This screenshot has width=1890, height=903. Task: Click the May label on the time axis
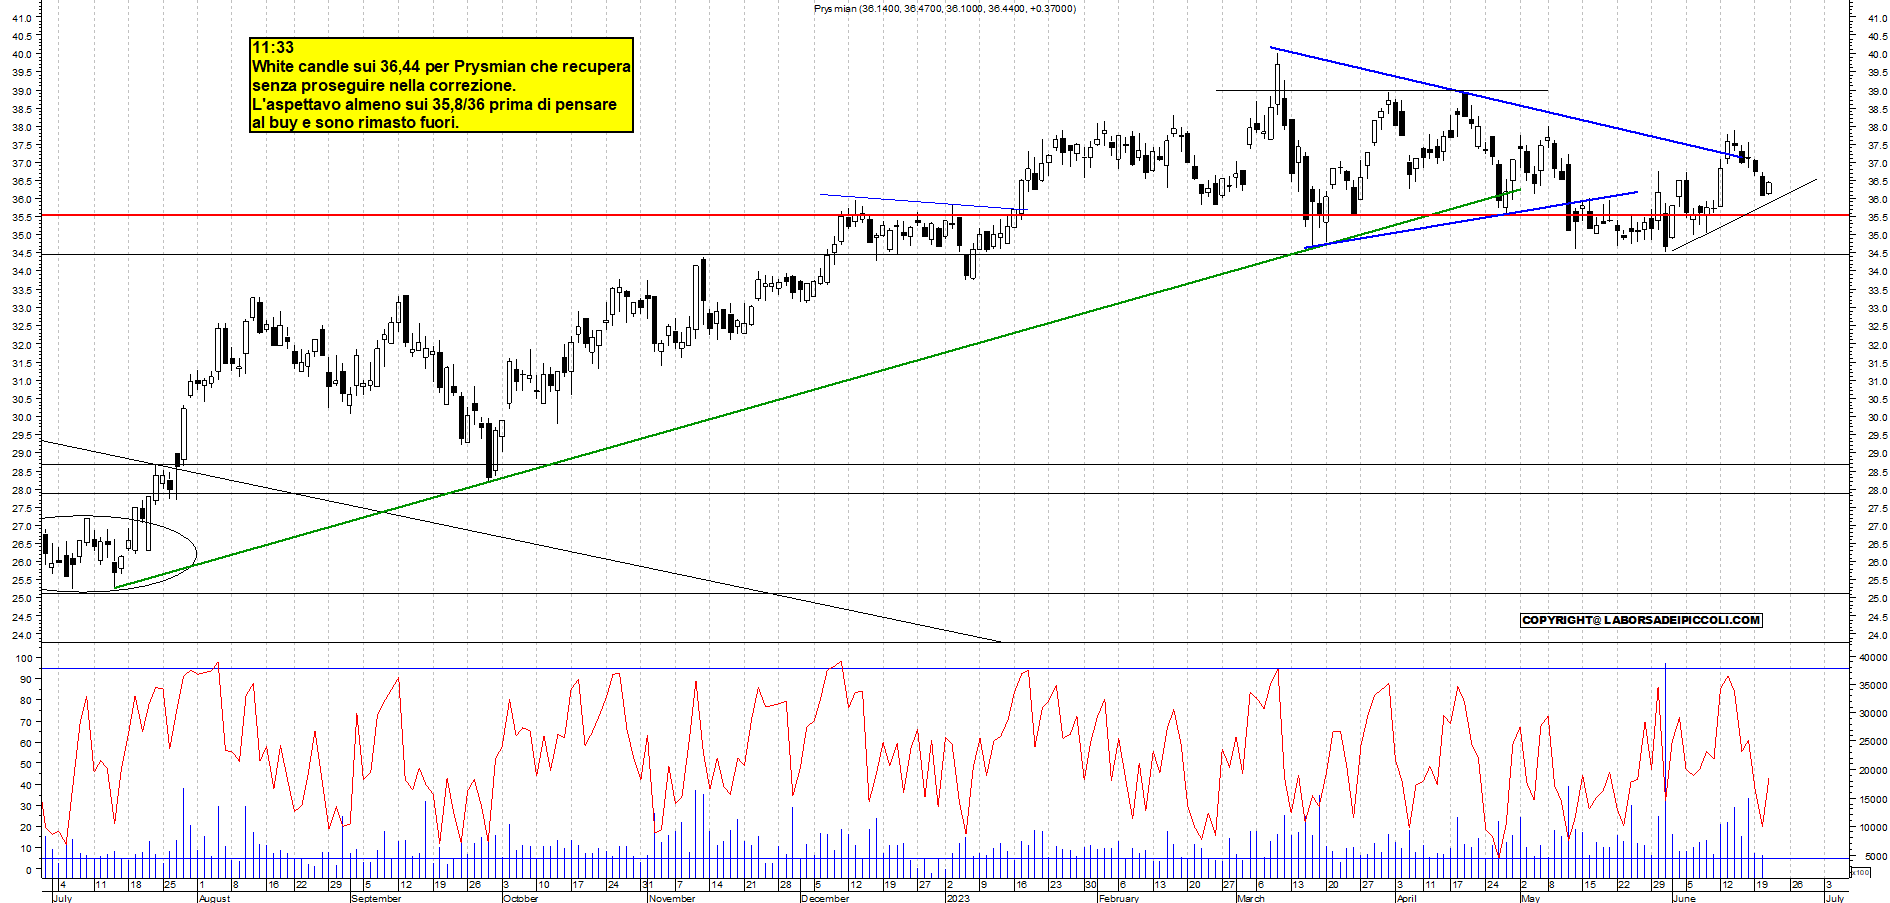(x=1531, y=898)
